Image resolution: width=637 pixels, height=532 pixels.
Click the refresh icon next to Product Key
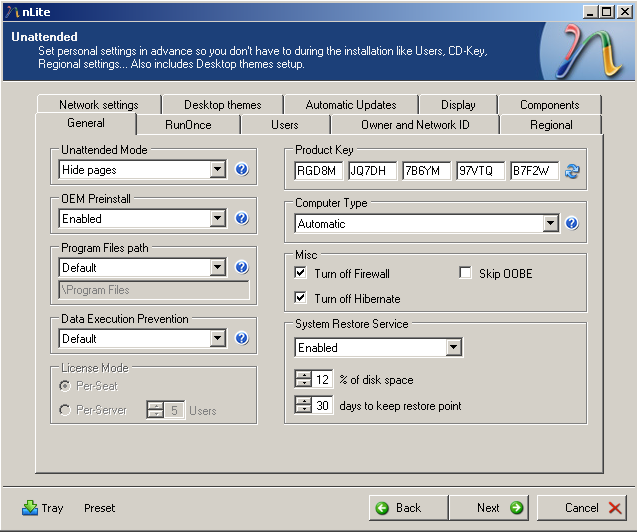point(572,171)
